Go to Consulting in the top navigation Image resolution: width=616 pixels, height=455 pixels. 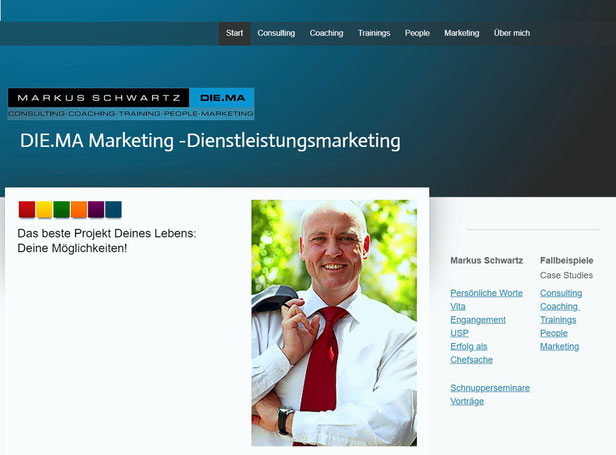[276, 33]
